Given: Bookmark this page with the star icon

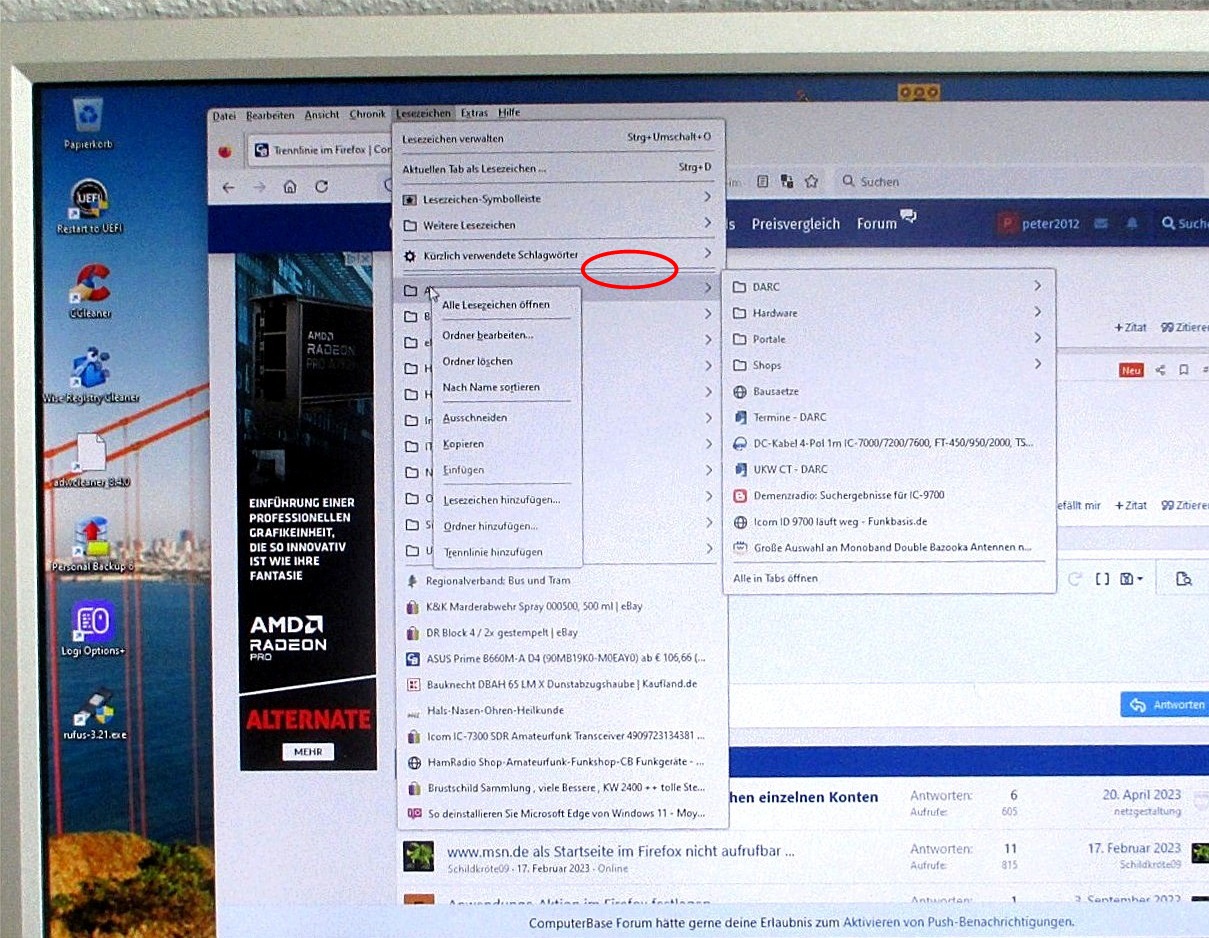Looking at the screenshot, I should (x=811, y=181).
